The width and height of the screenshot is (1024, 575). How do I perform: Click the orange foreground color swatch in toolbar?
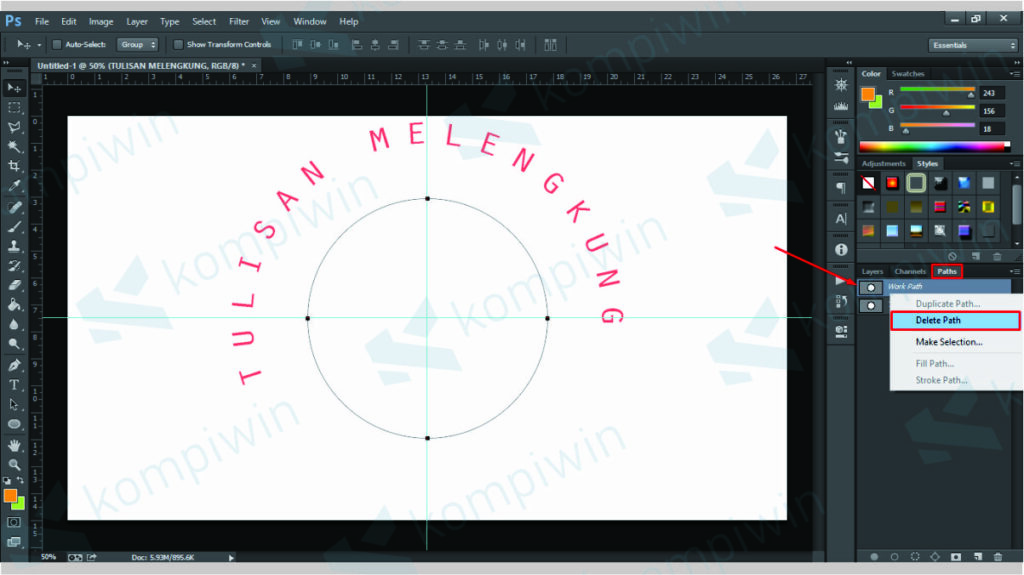pyautogui.click(x=10, y=495)
